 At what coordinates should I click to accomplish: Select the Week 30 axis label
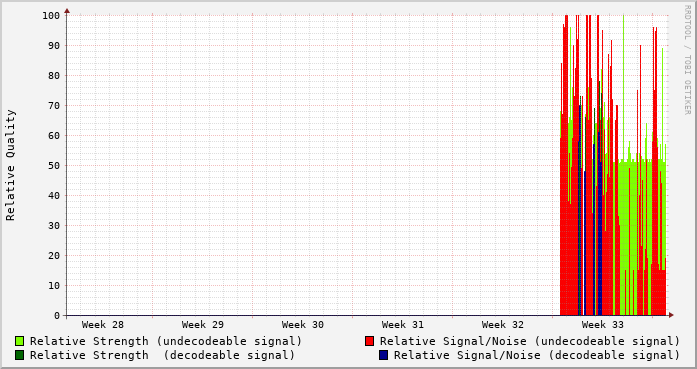(x=303, y=325)
